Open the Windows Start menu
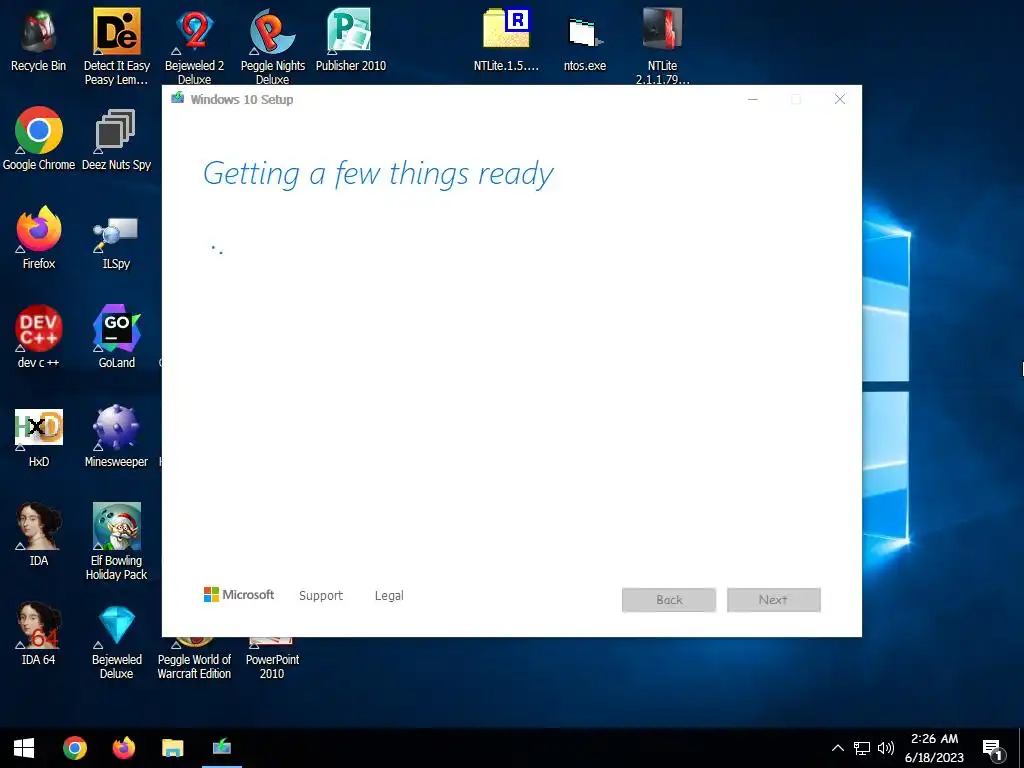Screen dimensions: 1024x768 point(24,748)
